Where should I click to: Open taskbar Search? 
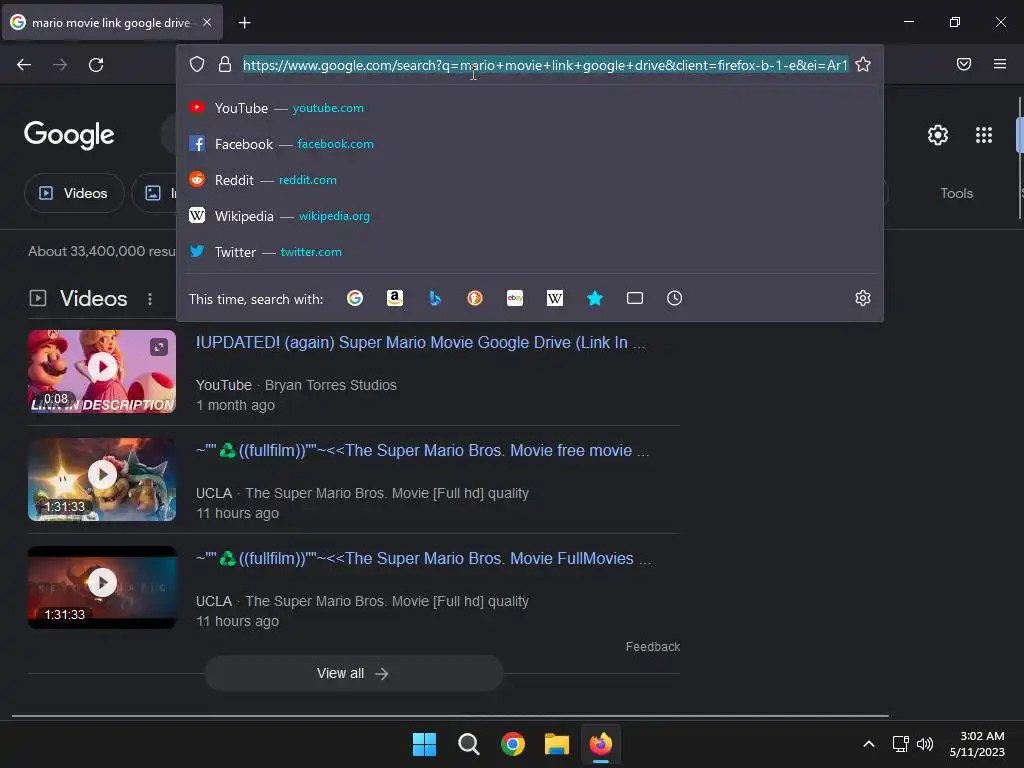pyautogui.click(x=469, y=744)
